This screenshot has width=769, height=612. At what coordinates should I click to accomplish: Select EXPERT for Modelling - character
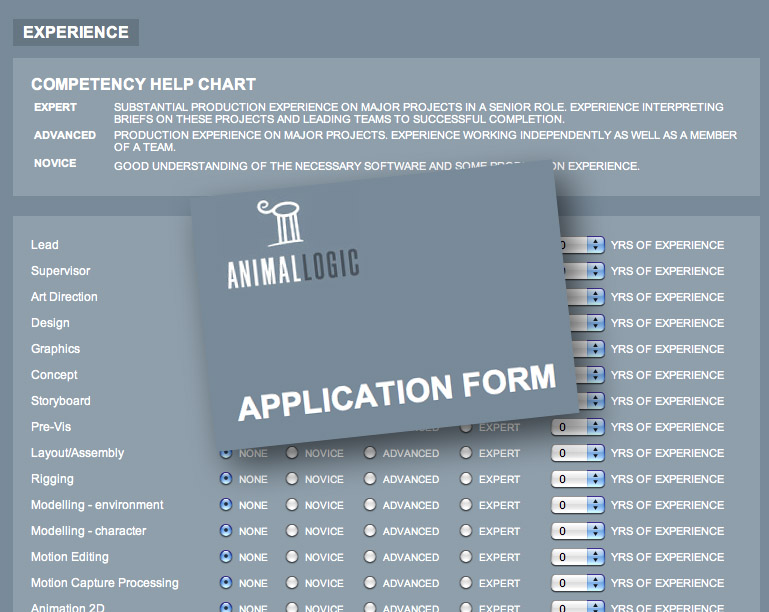(466, 531)
